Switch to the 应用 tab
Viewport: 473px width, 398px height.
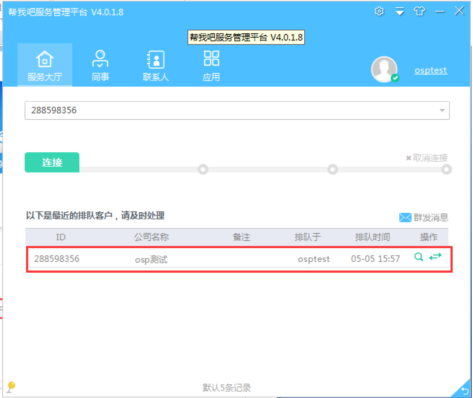[x=211, y=66]
